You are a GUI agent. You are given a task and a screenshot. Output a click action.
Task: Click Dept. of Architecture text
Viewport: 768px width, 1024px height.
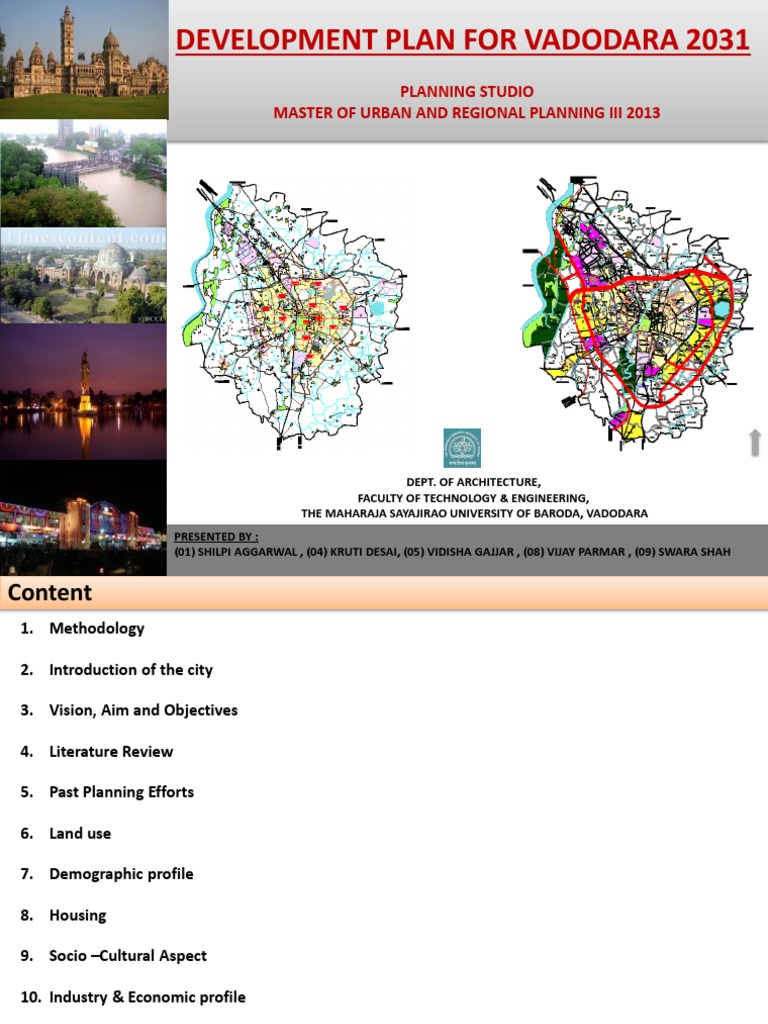pos(473,482)
